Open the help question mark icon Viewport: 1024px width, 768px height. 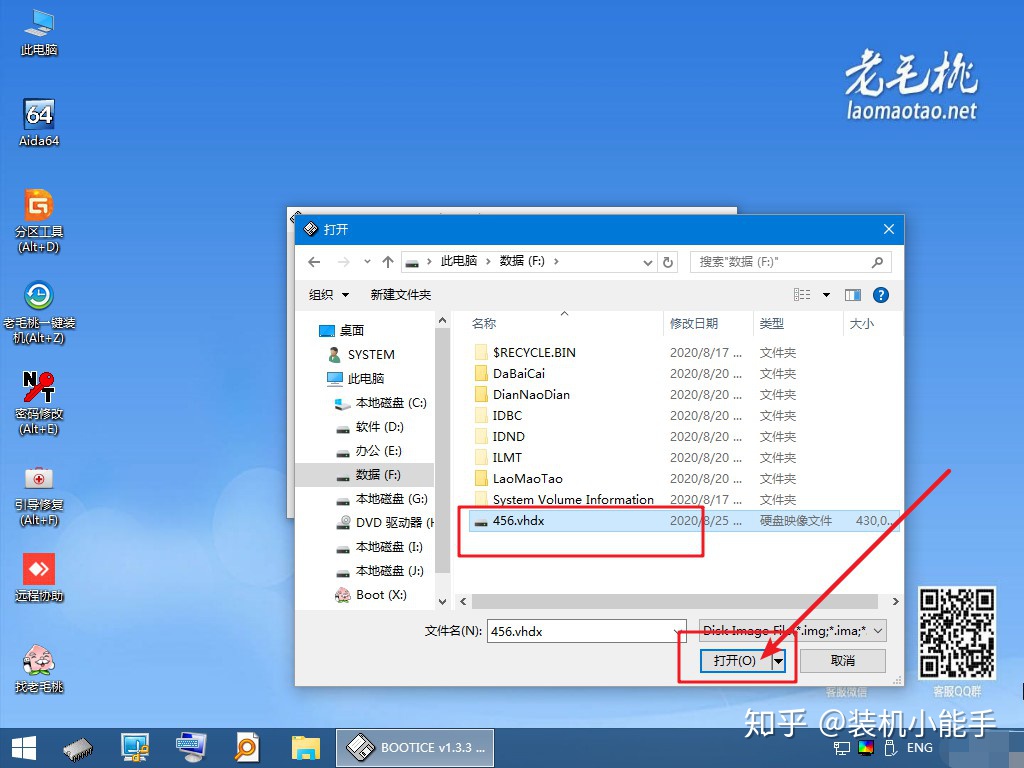click(x=880, y=295)
